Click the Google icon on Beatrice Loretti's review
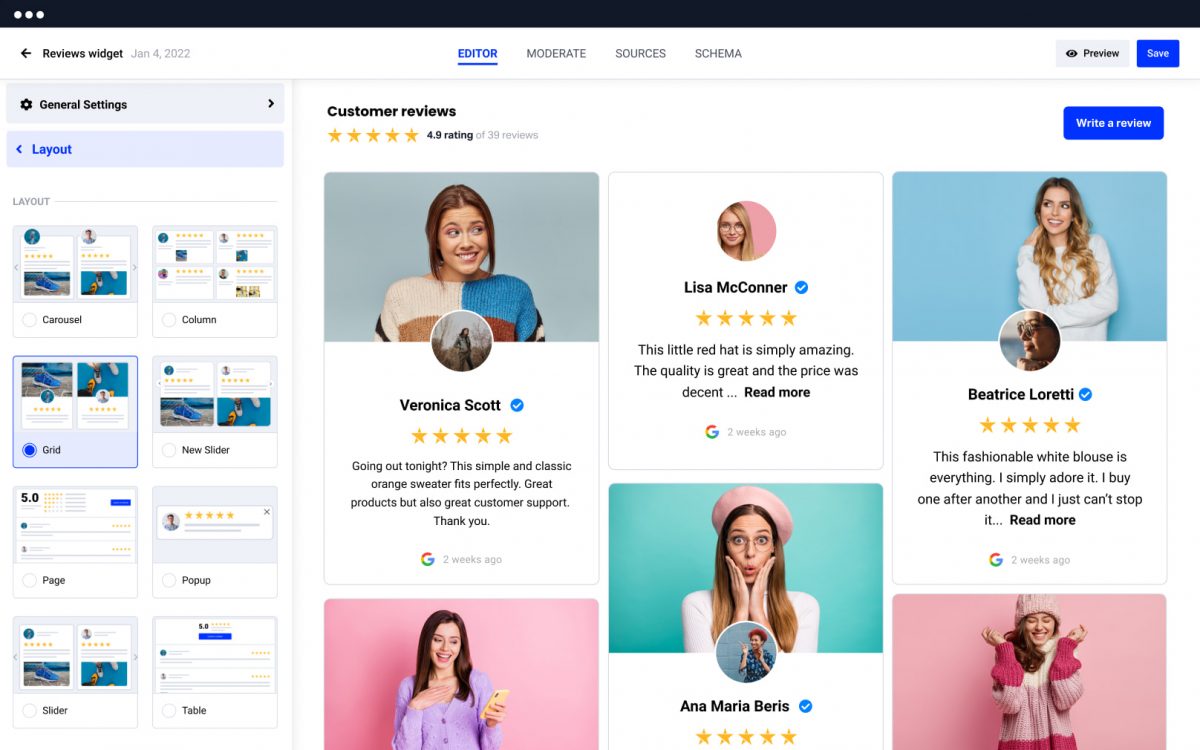Viewport: 1200px width, 750px height. 995,560
